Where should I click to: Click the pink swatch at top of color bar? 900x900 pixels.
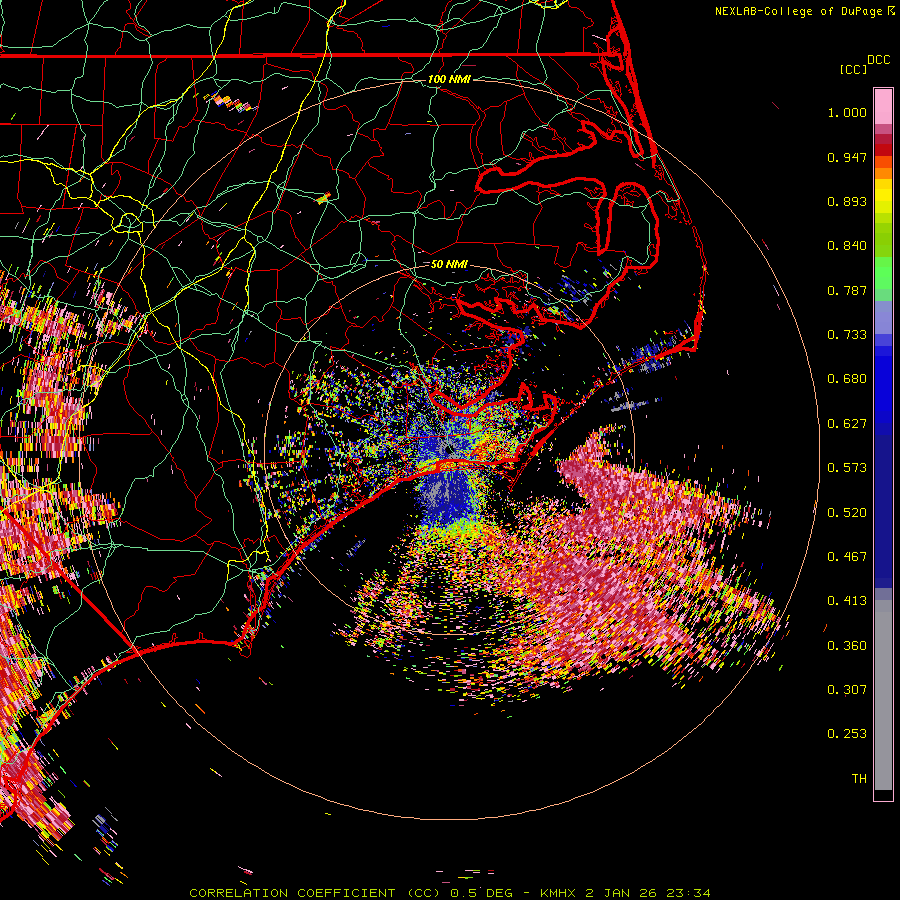883,107
